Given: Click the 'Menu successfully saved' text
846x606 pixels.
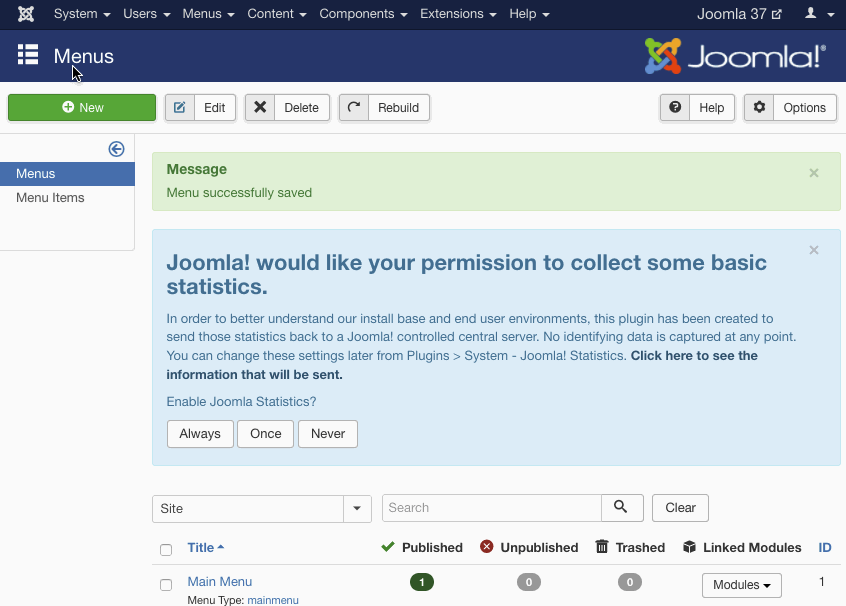Looking at the screenshot, I should 239,193.
